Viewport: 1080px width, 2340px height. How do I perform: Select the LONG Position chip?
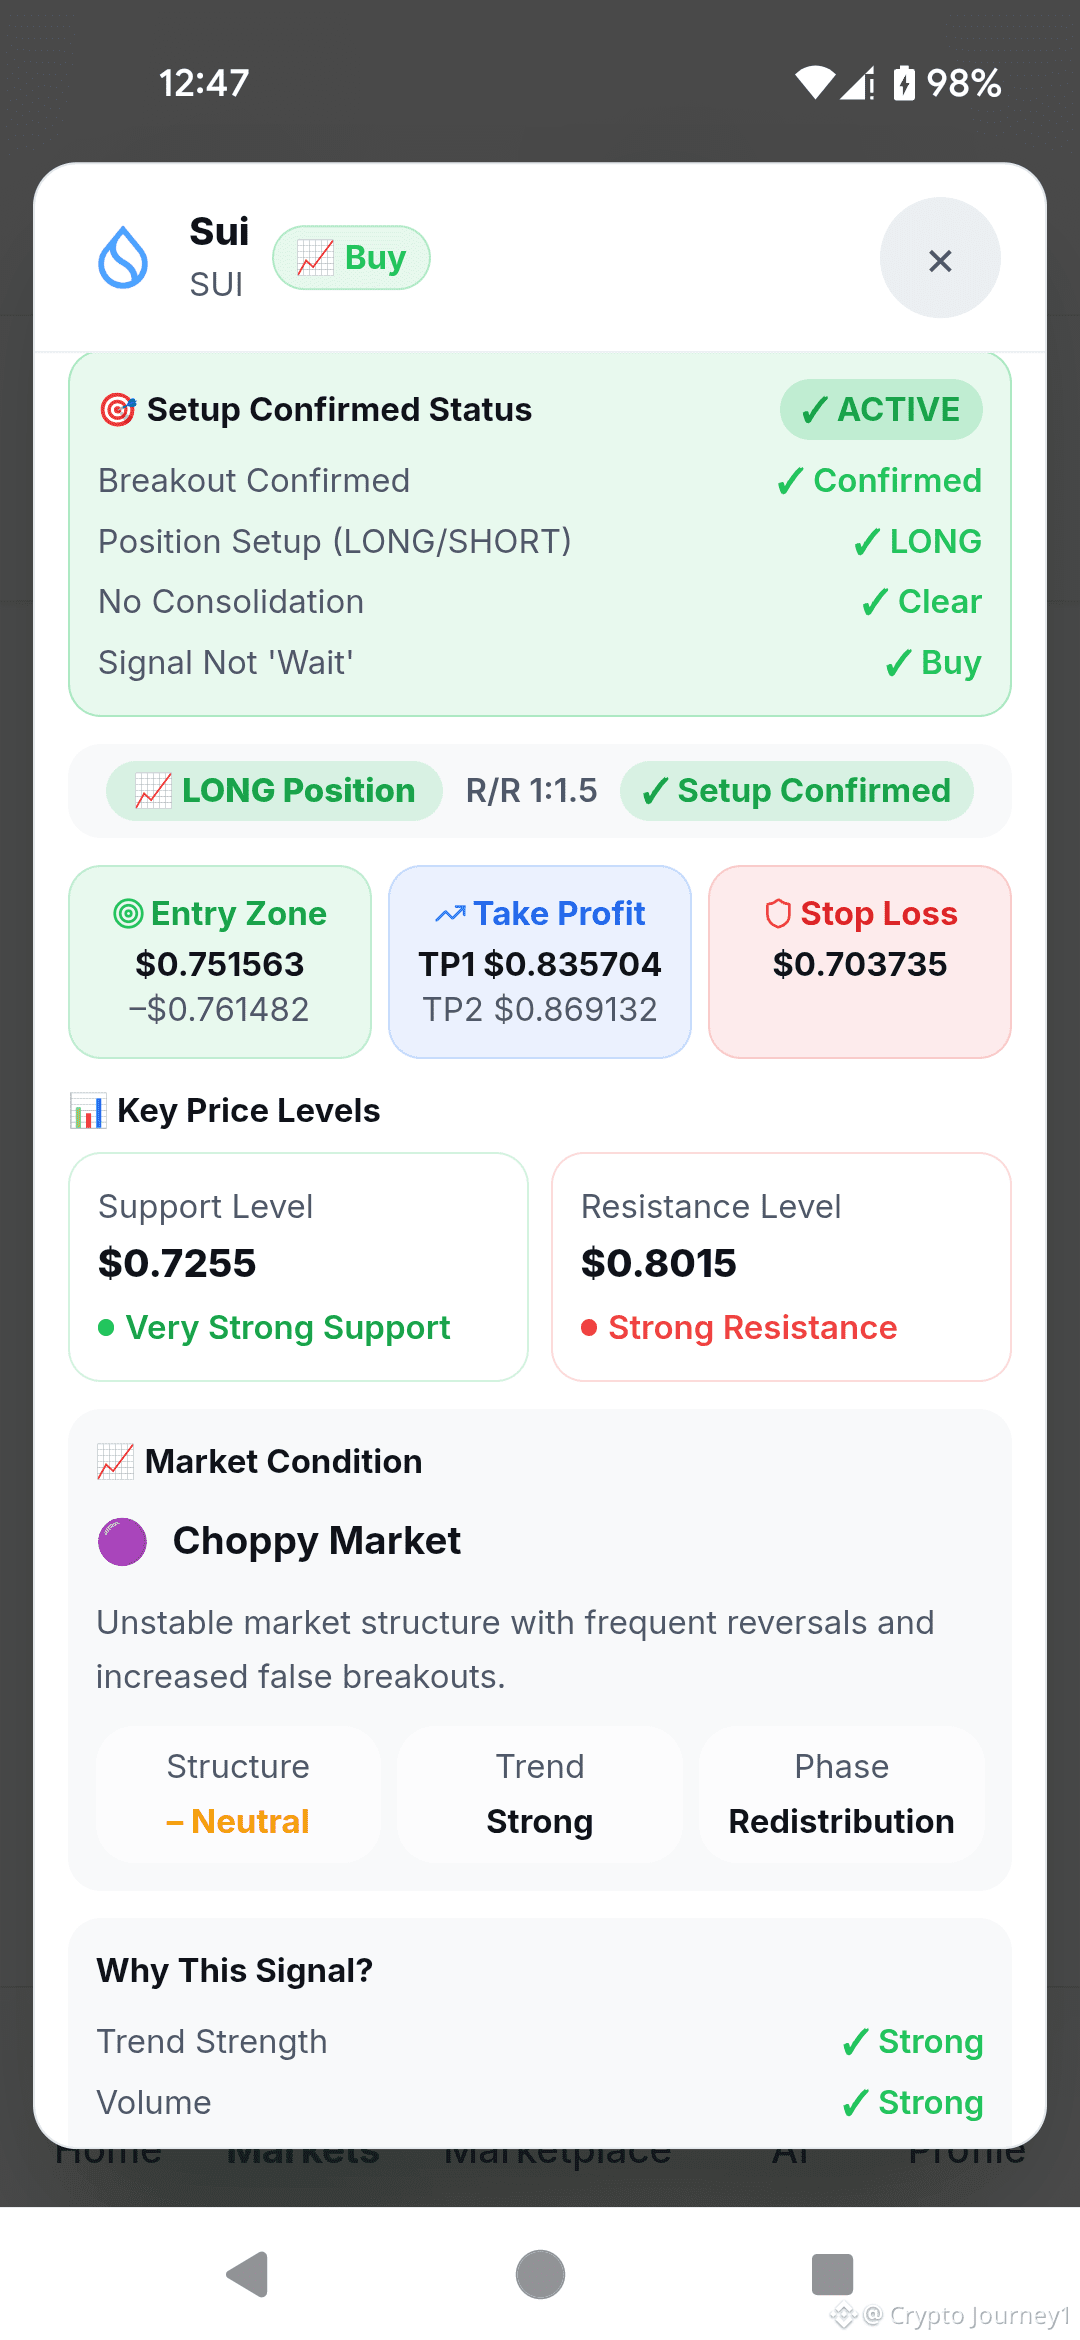click(x=275, y=791)
